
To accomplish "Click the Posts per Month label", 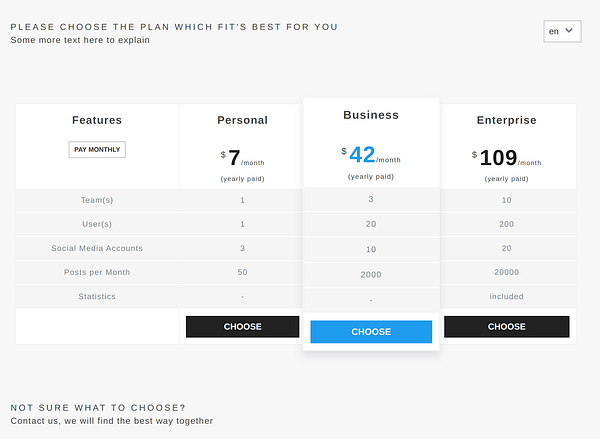I will [x=97, y=272].
